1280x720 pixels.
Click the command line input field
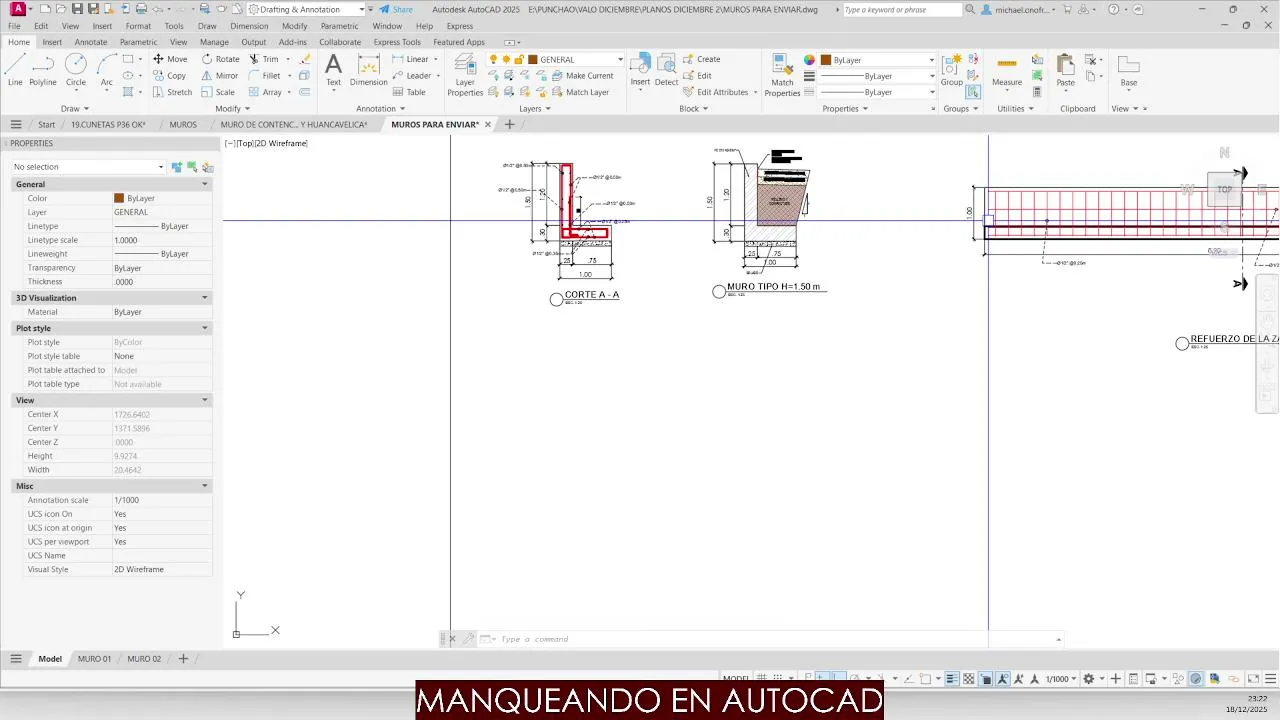pyautogui.click(x=775, y=639)
